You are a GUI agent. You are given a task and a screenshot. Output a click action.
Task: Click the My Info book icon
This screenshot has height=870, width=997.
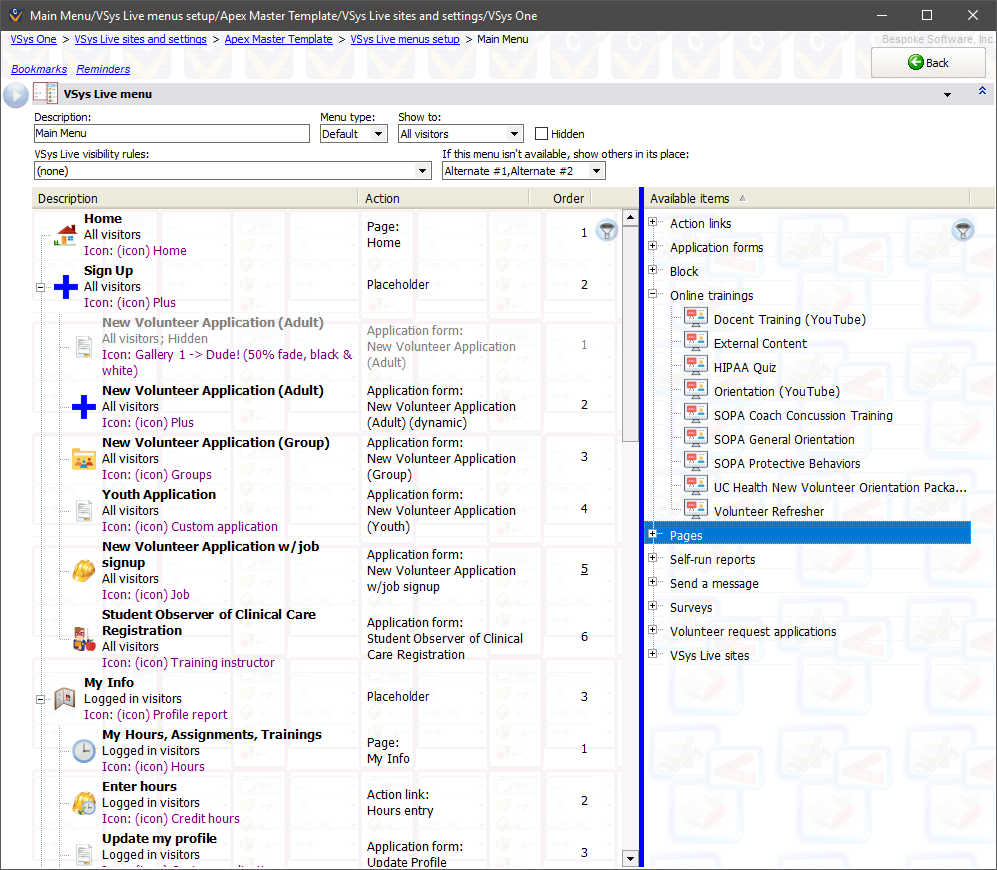(66, 699)
